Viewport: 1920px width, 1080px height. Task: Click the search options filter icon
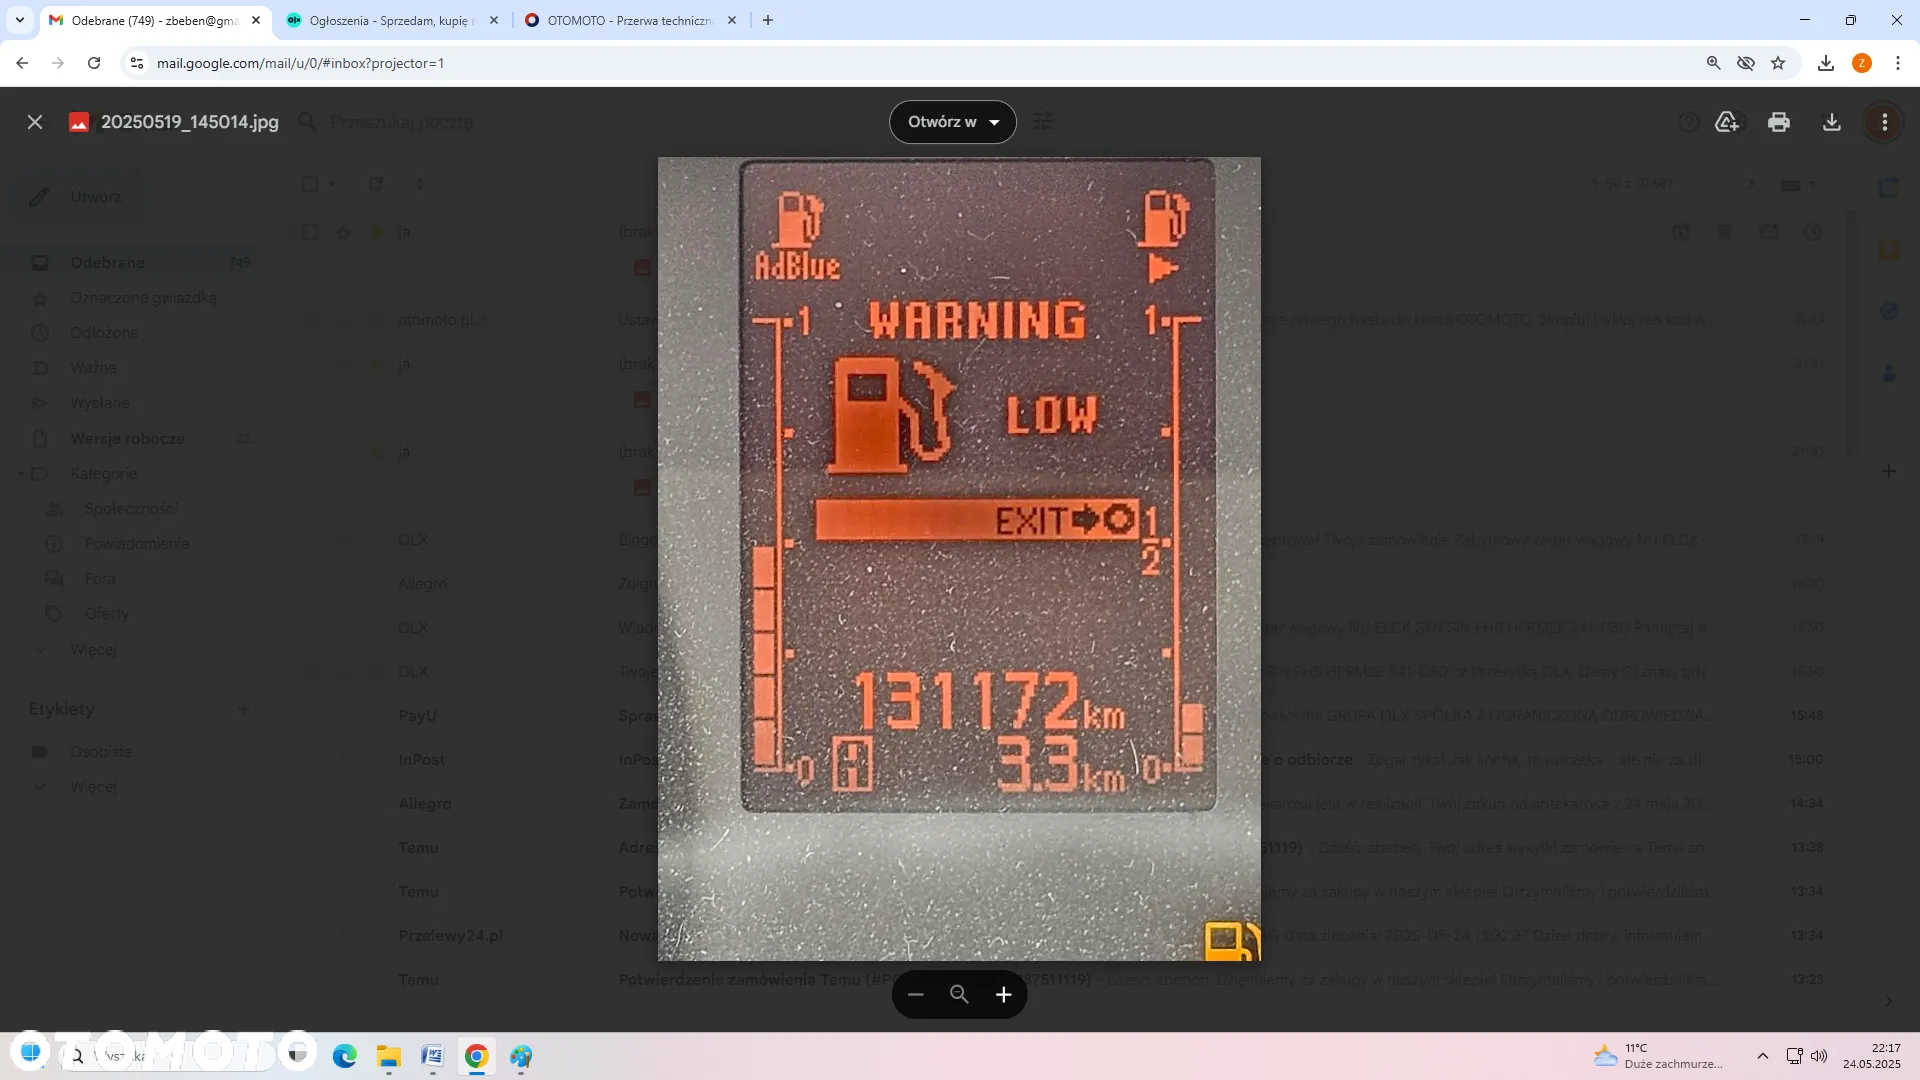[x=1043, y=122]
